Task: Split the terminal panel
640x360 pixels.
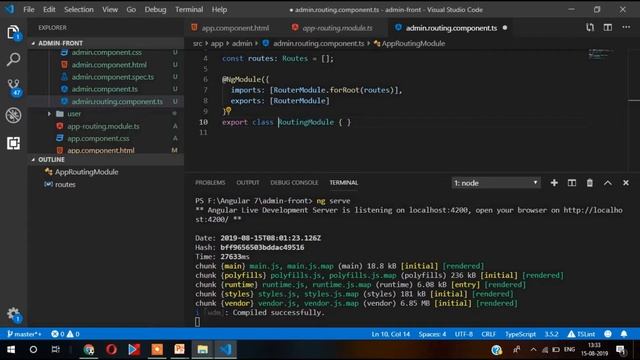Action: [x=572, y=183]
